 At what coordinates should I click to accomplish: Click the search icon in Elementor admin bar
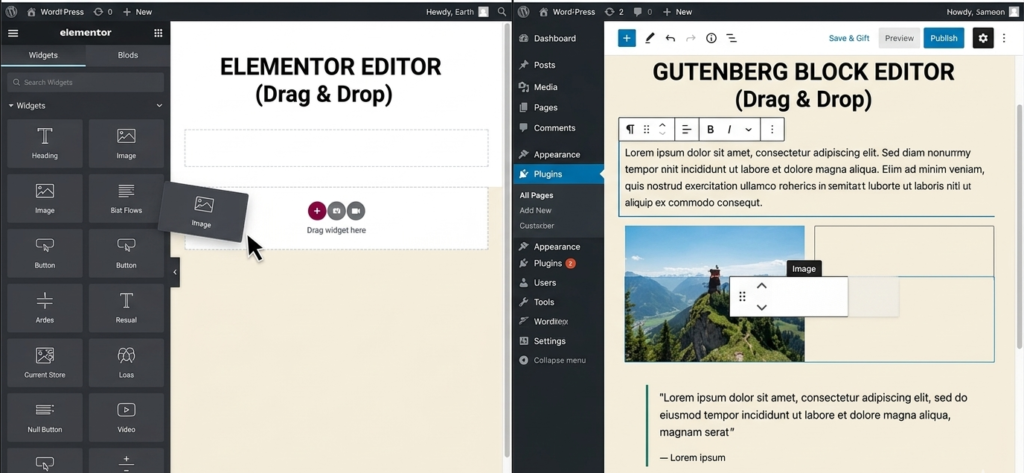coord(502,12)
